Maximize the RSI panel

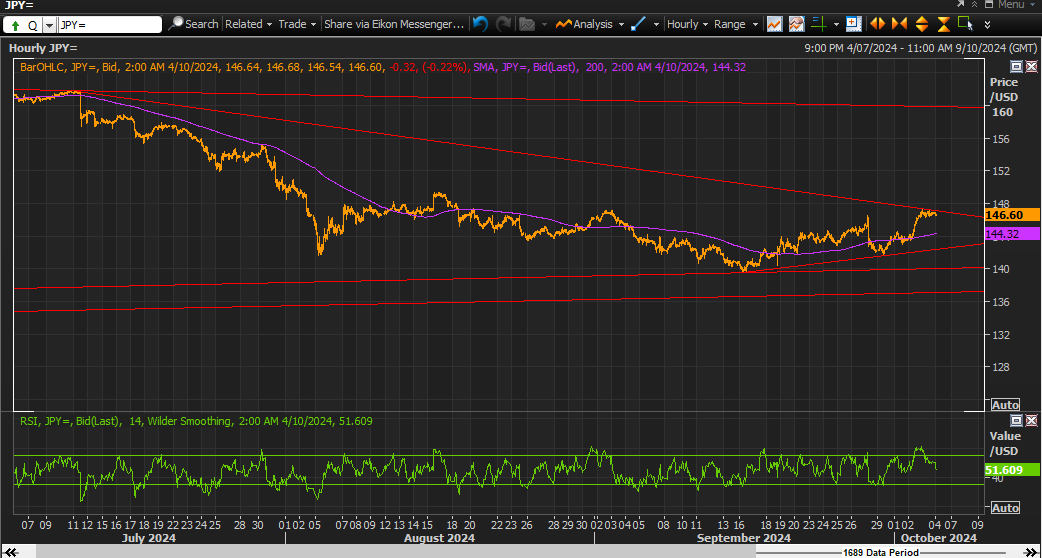tap(1016, 420)
